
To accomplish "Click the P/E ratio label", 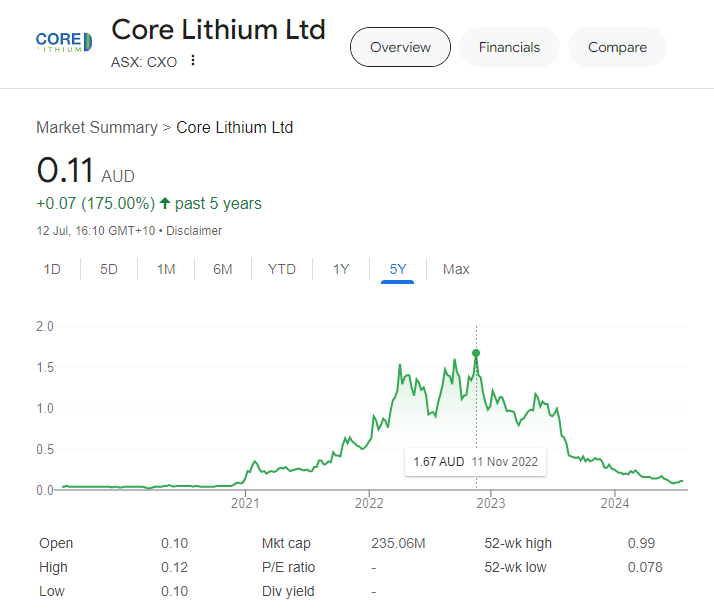I will tap(288, 567).
